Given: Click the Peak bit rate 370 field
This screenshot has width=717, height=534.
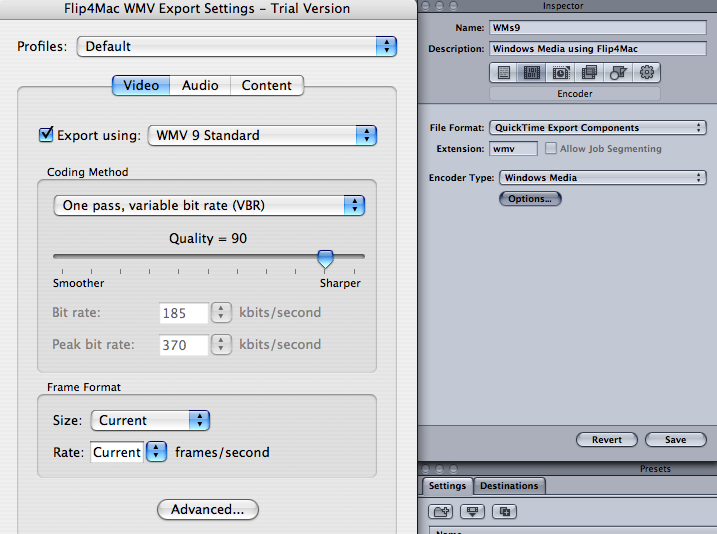Looking at the screenshot, I should (184, 345).
